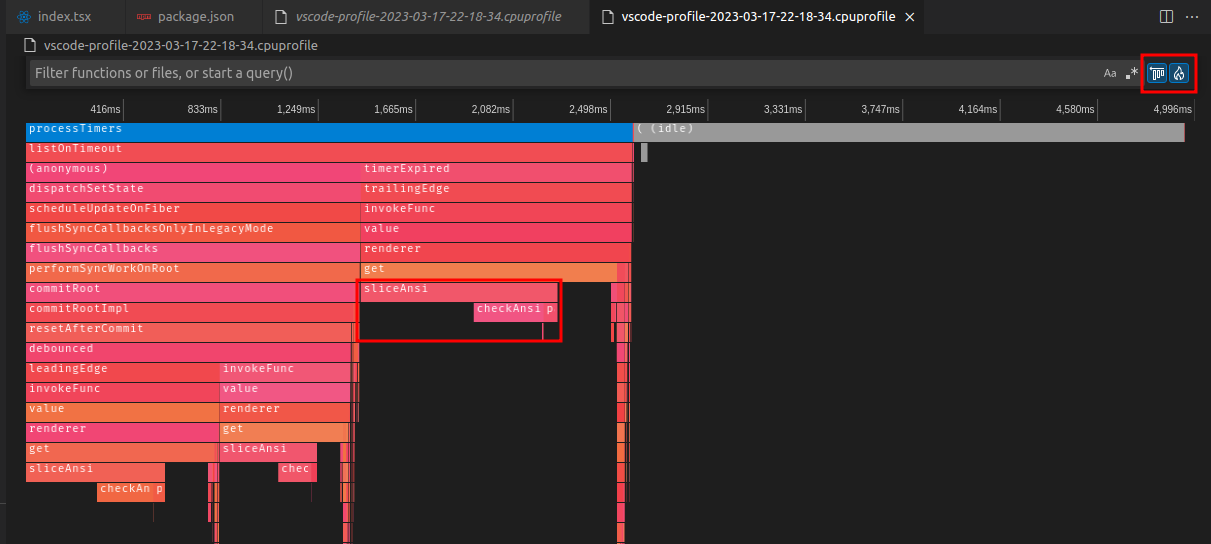
Task: Click get frame beside performSyncWorkOnRoot
Action: pos(489,272)
